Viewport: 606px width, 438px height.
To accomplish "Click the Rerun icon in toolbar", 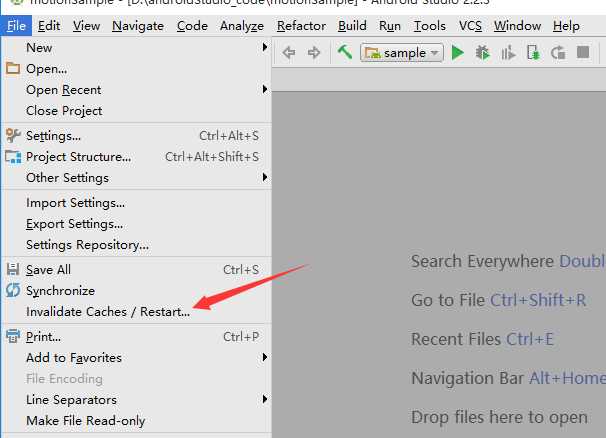I will point(558,52).
